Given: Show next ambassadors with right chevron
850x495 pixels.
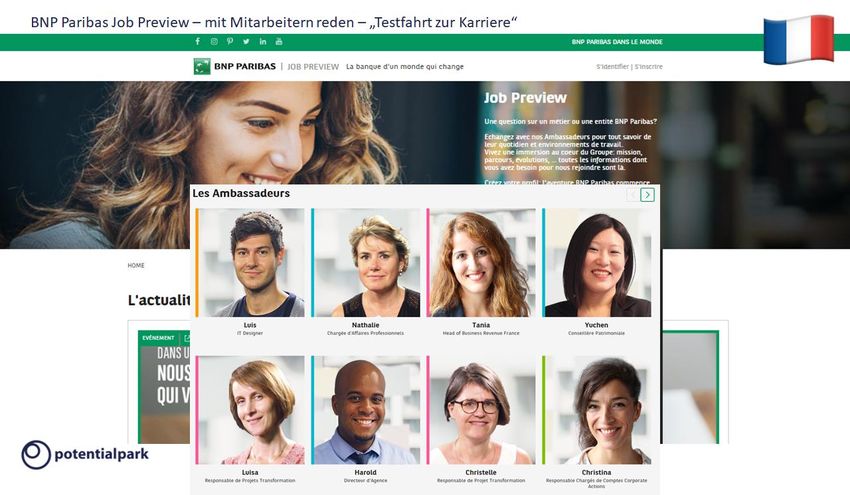Looking at the screenshot, I should (x=647, y=195).
